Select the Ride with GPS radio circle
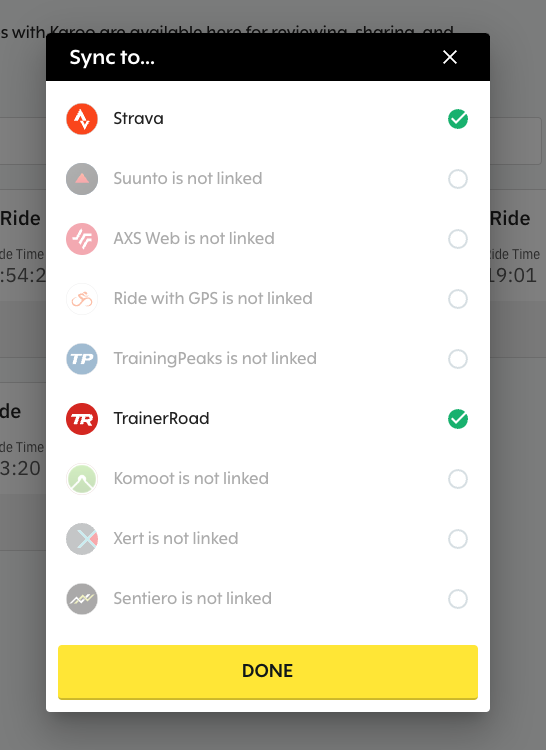The image size is (546, 750). point(458,299)
